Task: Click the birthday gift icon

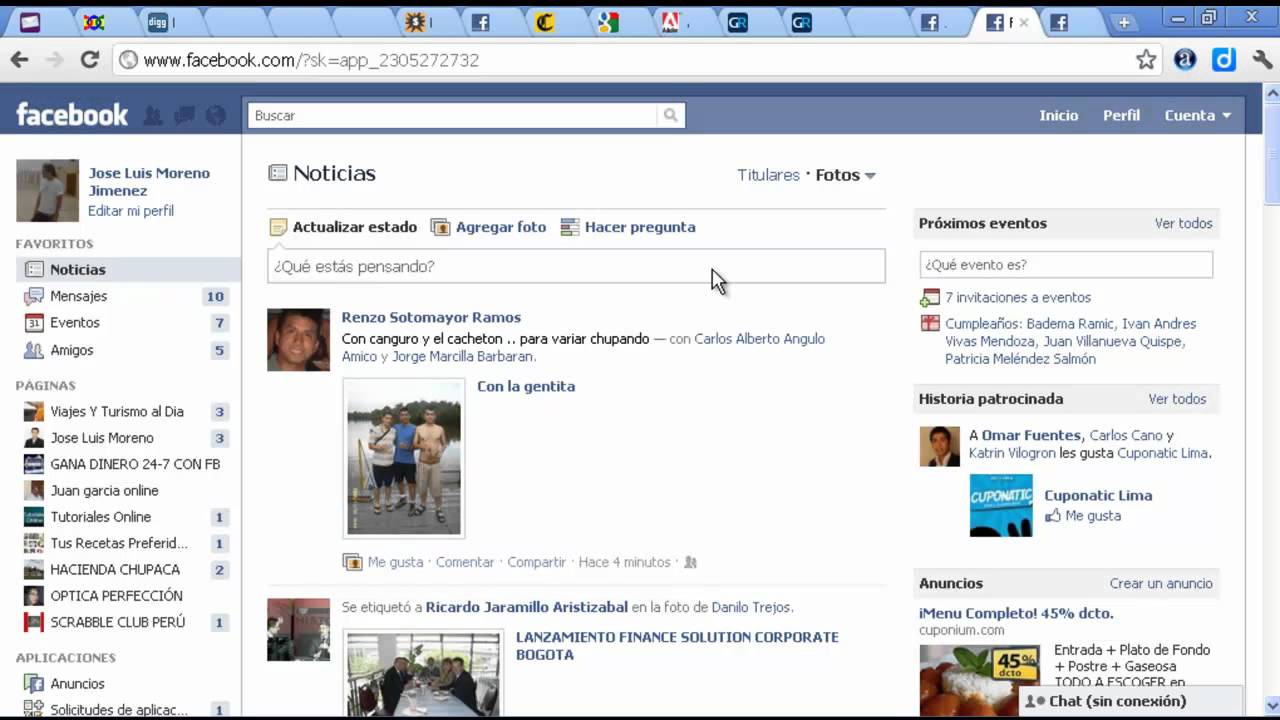Action: (x=930, y=323)
